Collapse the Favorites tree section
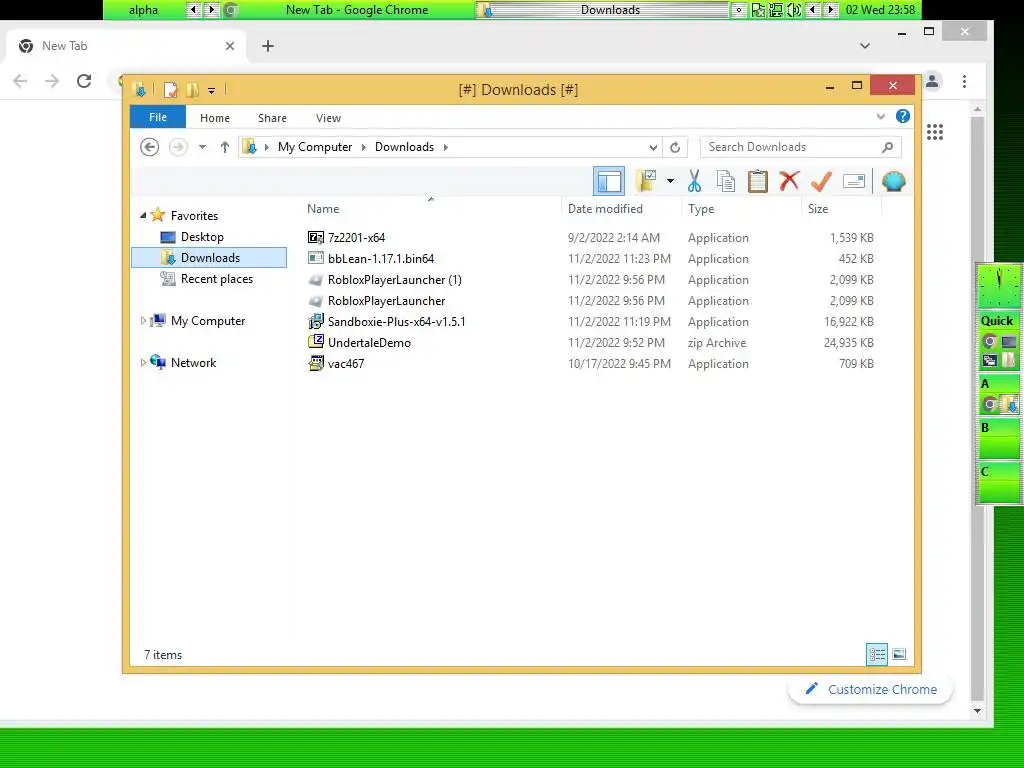Viewport: 1024px width, 768px height. point(143,215)
